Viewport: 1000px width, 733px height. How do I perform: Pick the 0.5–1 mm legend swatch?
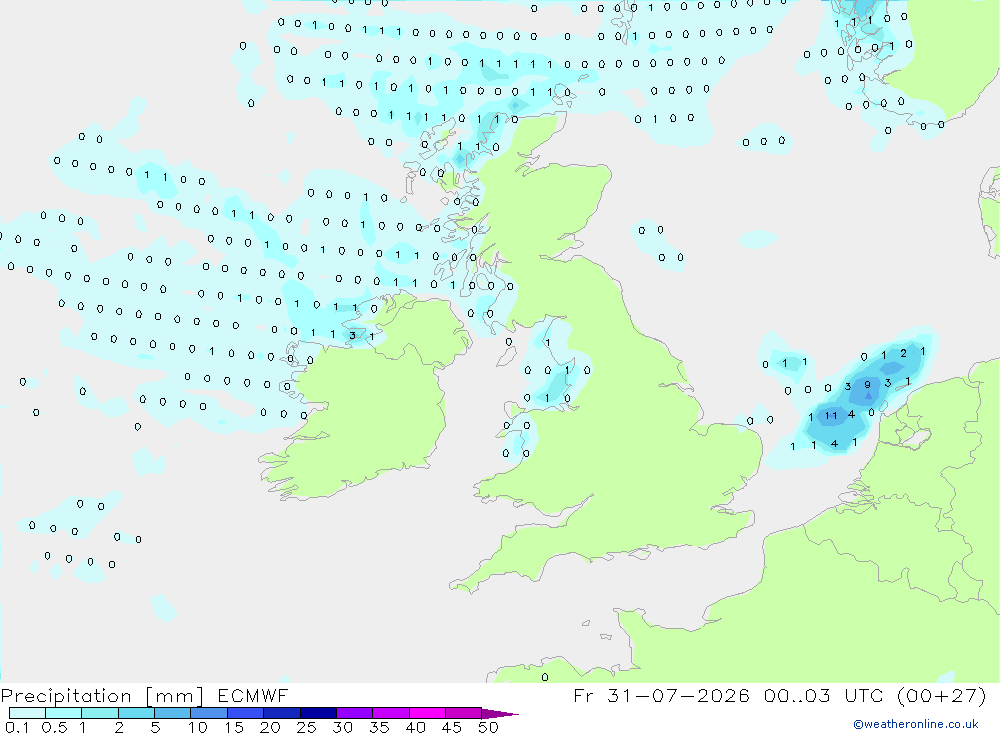[64, 713]
